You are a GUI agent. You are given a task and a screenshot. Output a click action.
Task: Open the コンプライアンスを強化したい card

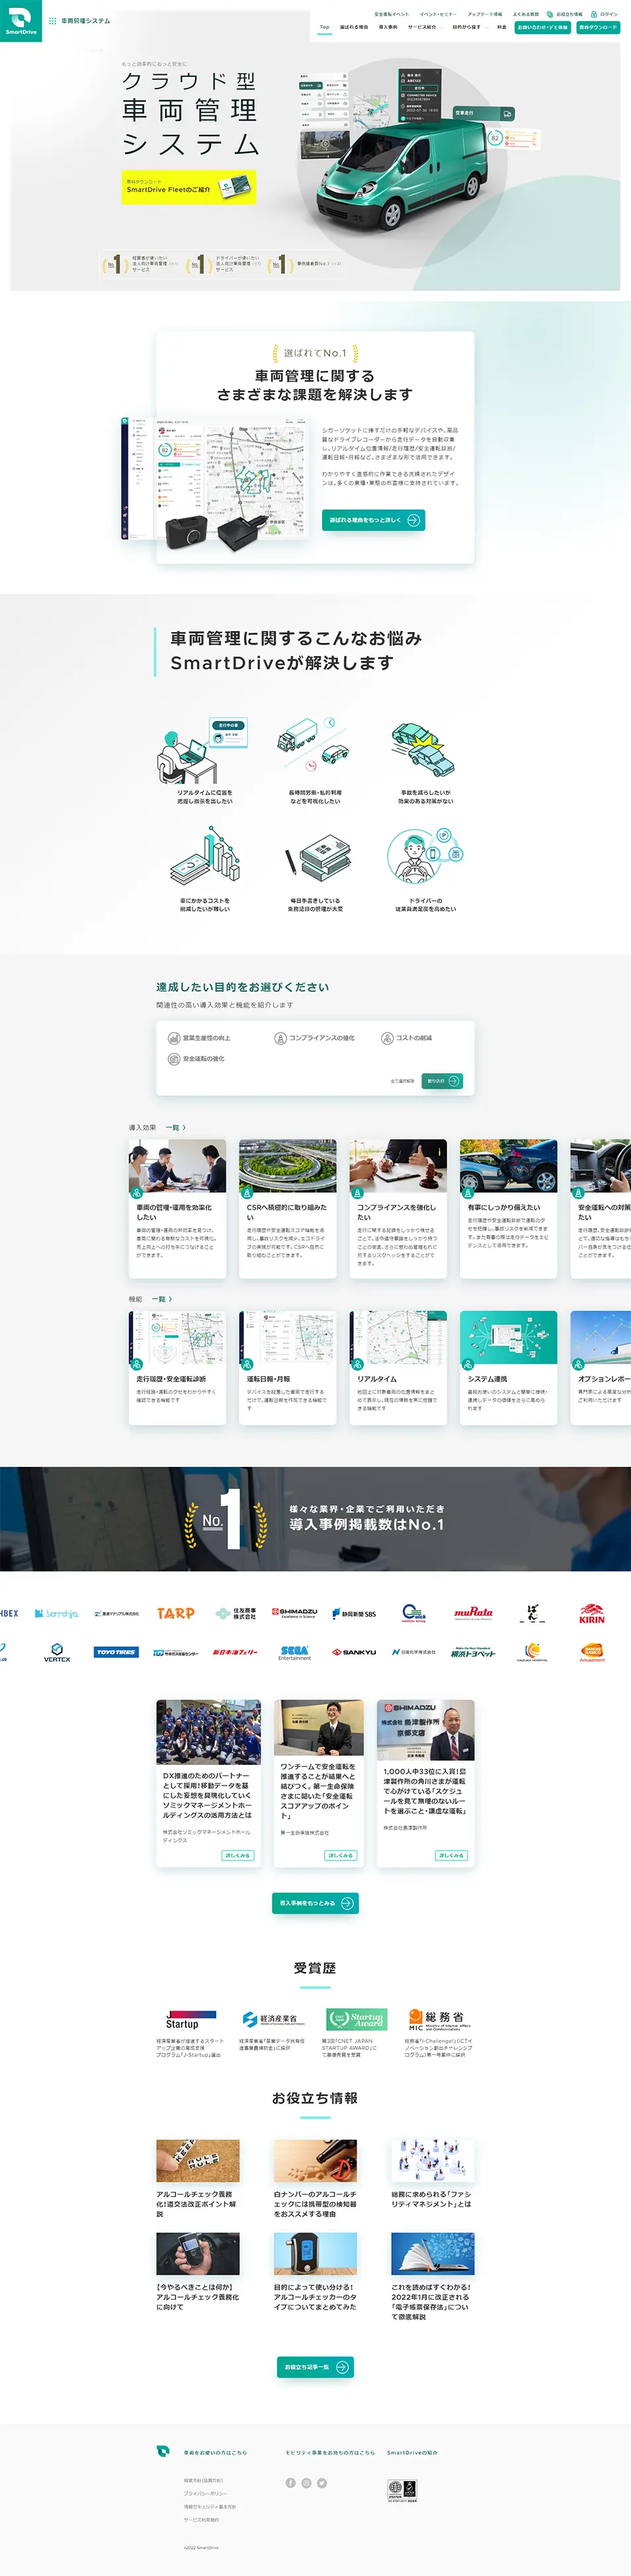tap(398, 1208)
